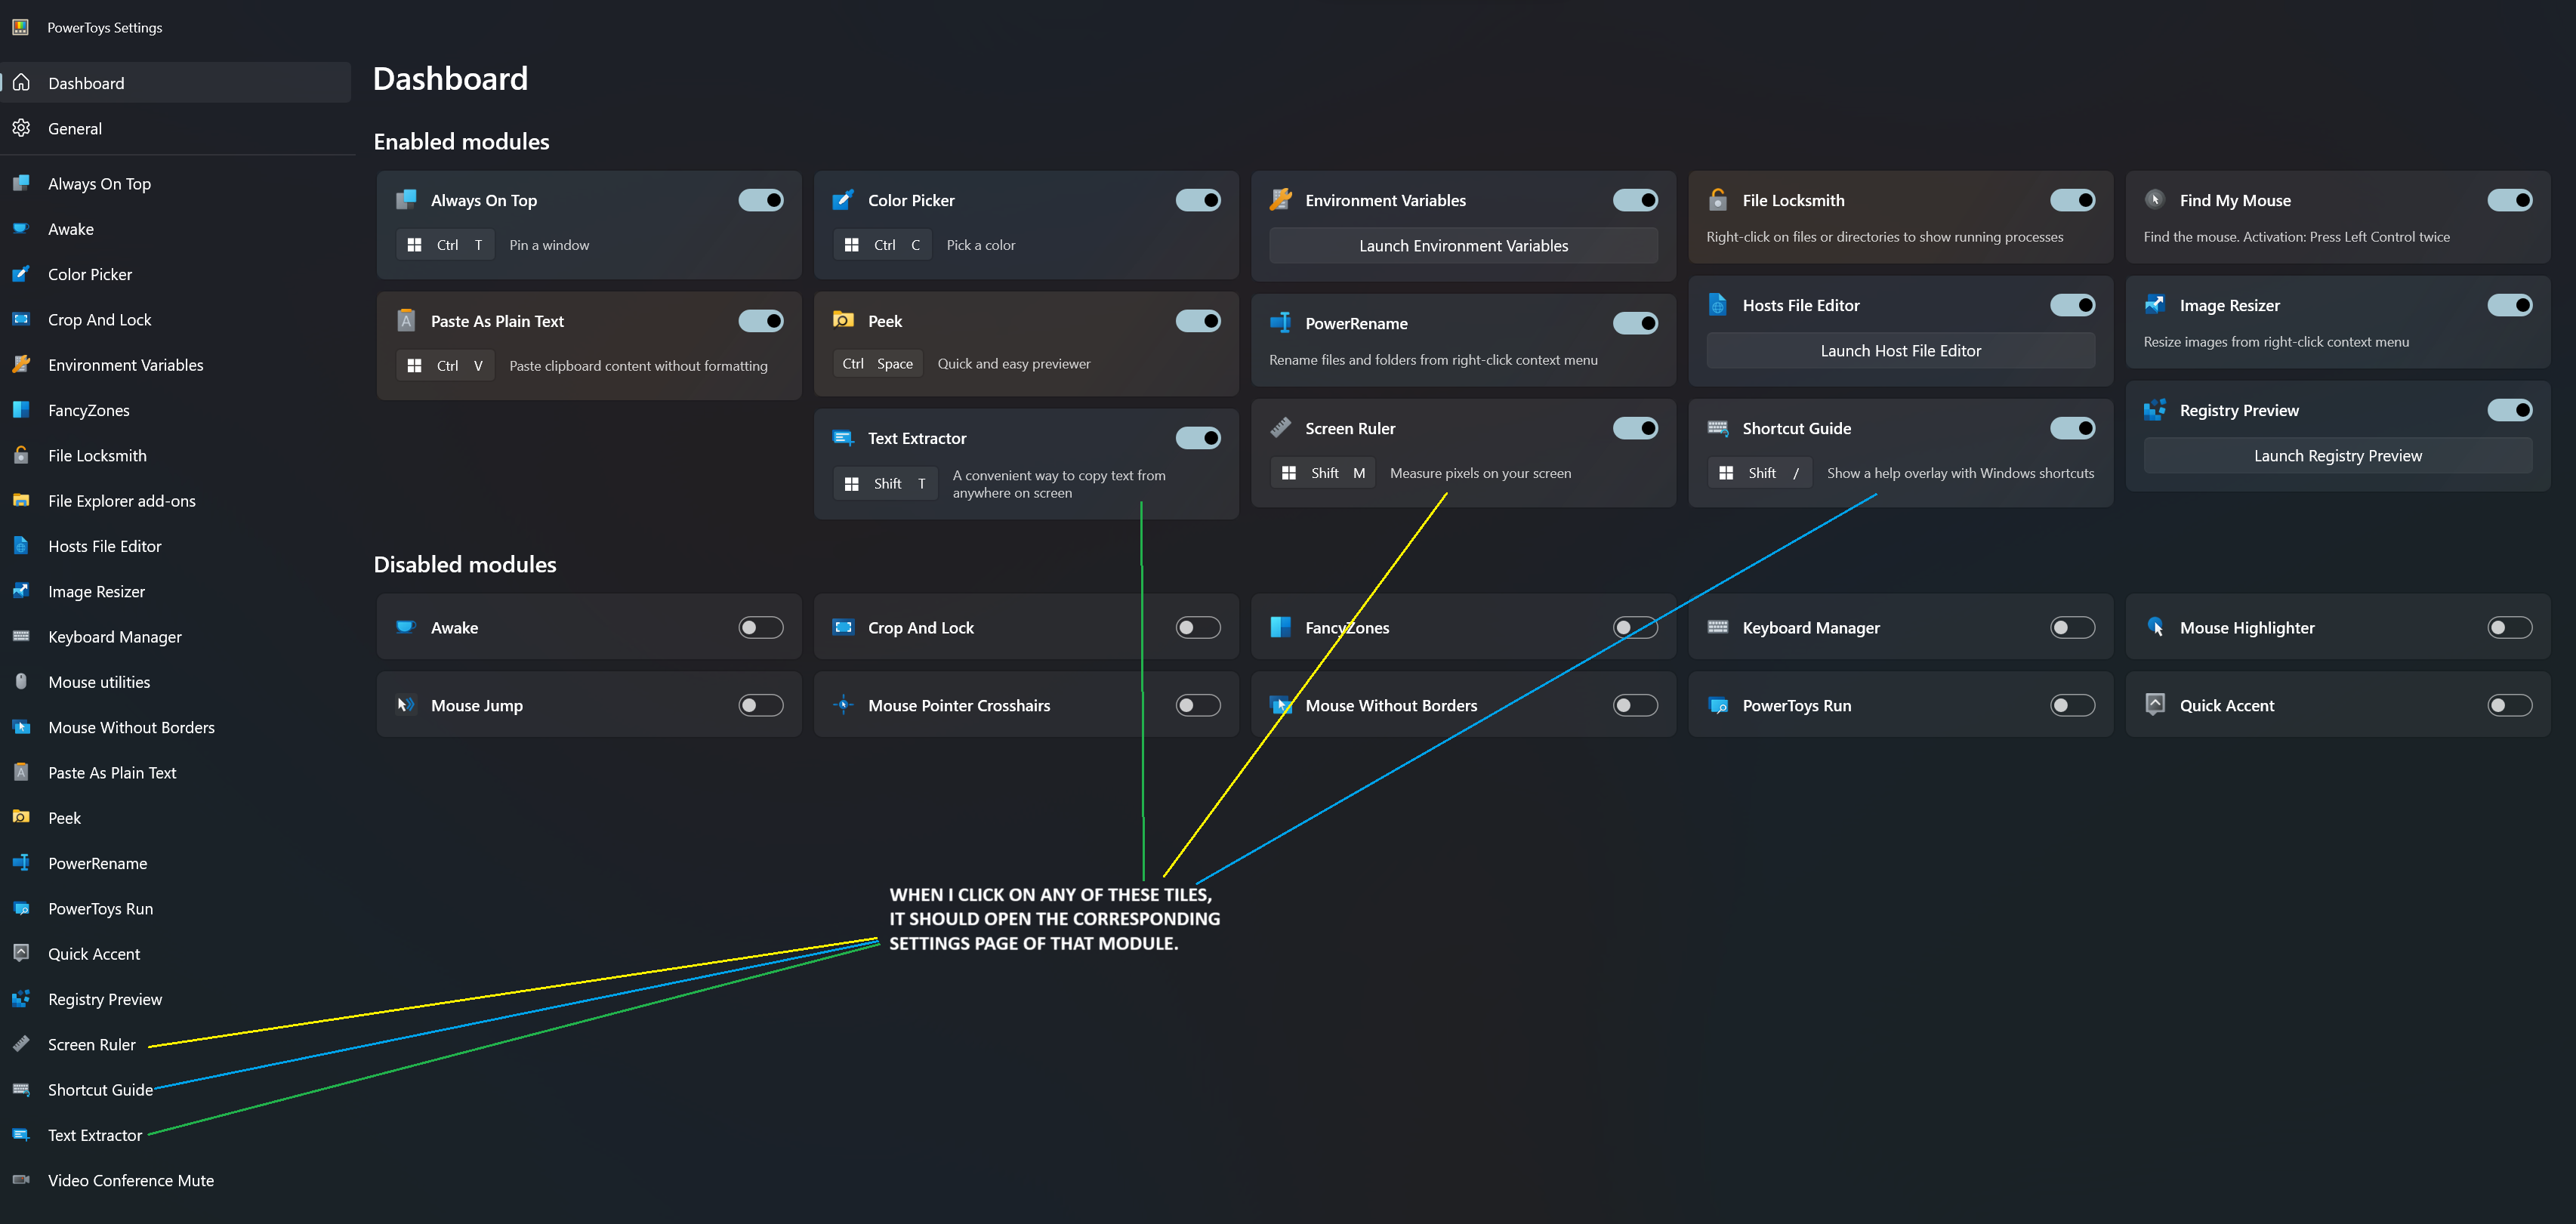Viewport: 2576px width, 1224px height.
Task: Click the Peek camera icon on its tile
Action: coord(844,320)
